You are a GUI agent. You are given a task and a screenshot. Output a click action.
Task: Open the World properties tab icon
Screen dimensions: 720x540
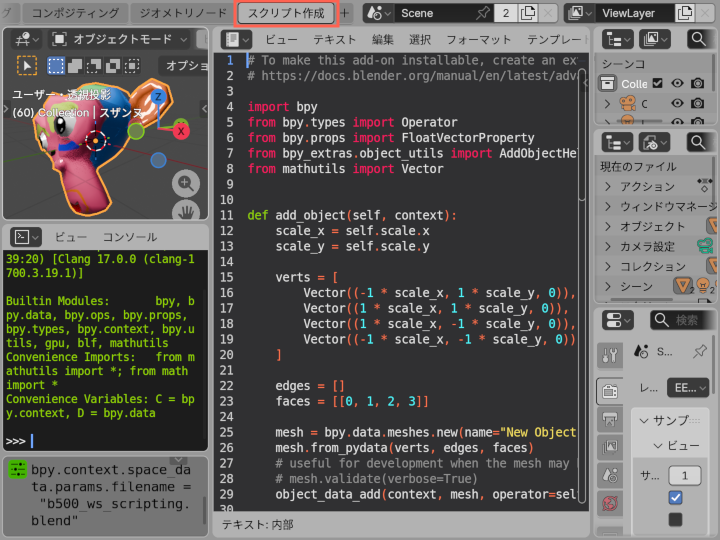(x=610, y=504)
